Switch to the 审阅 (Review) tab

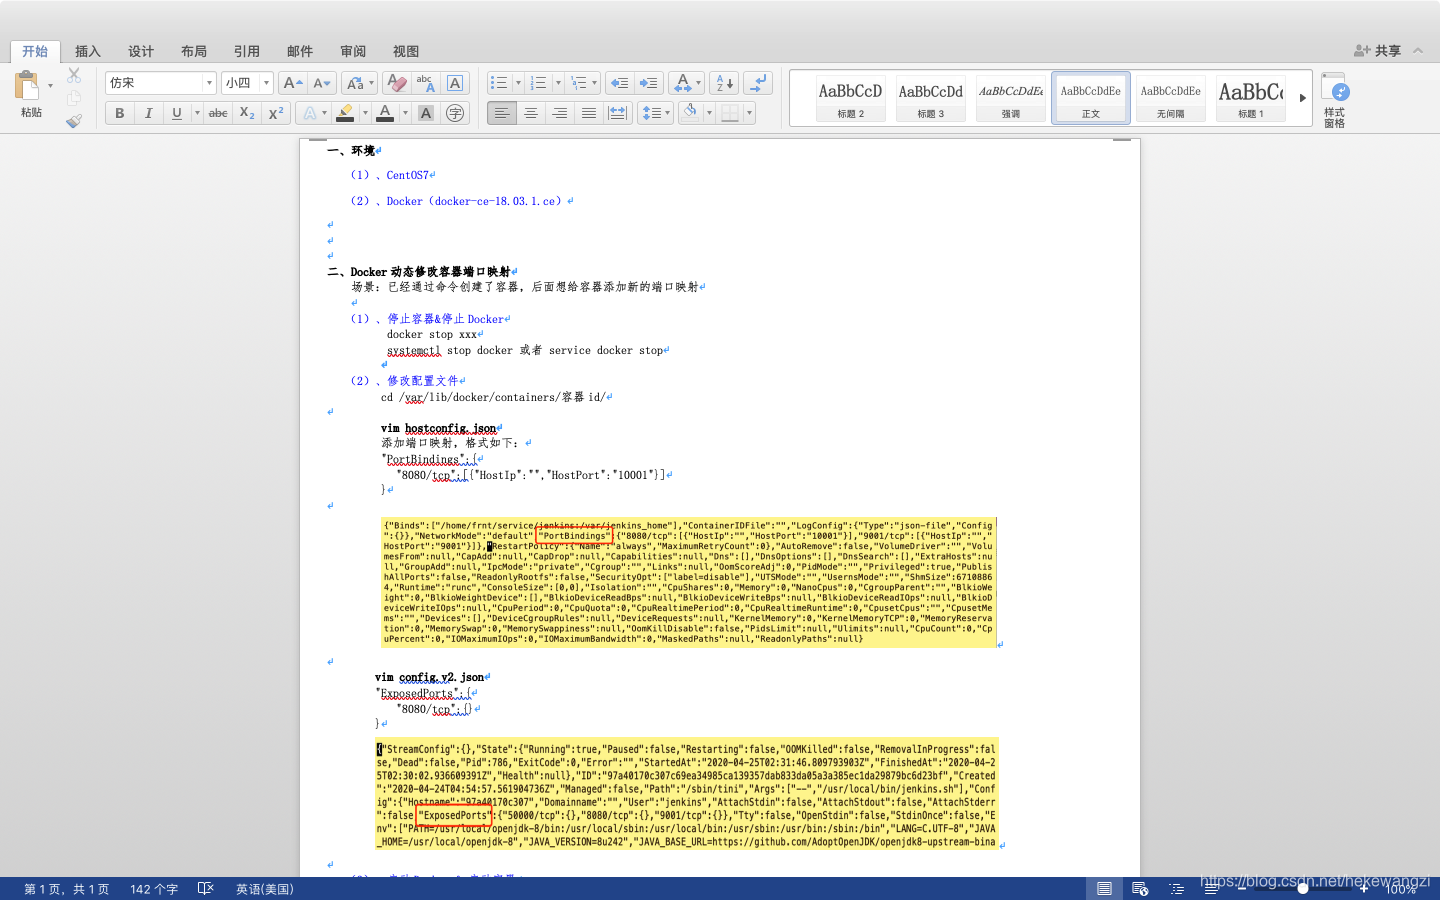pos(353,51)
